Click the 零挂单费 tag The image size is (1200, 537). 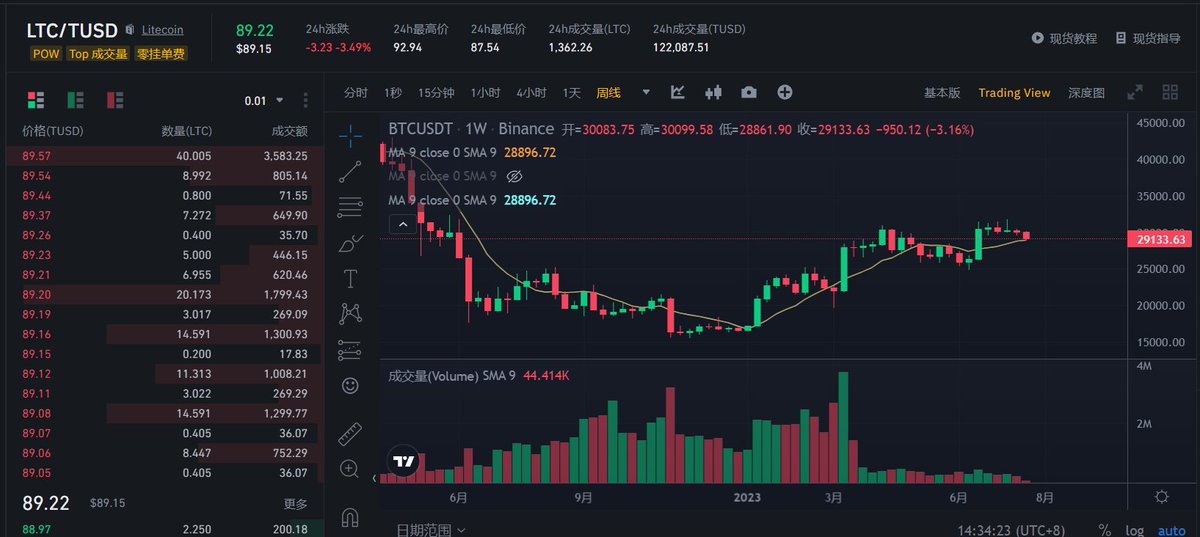tap(161, 54)
